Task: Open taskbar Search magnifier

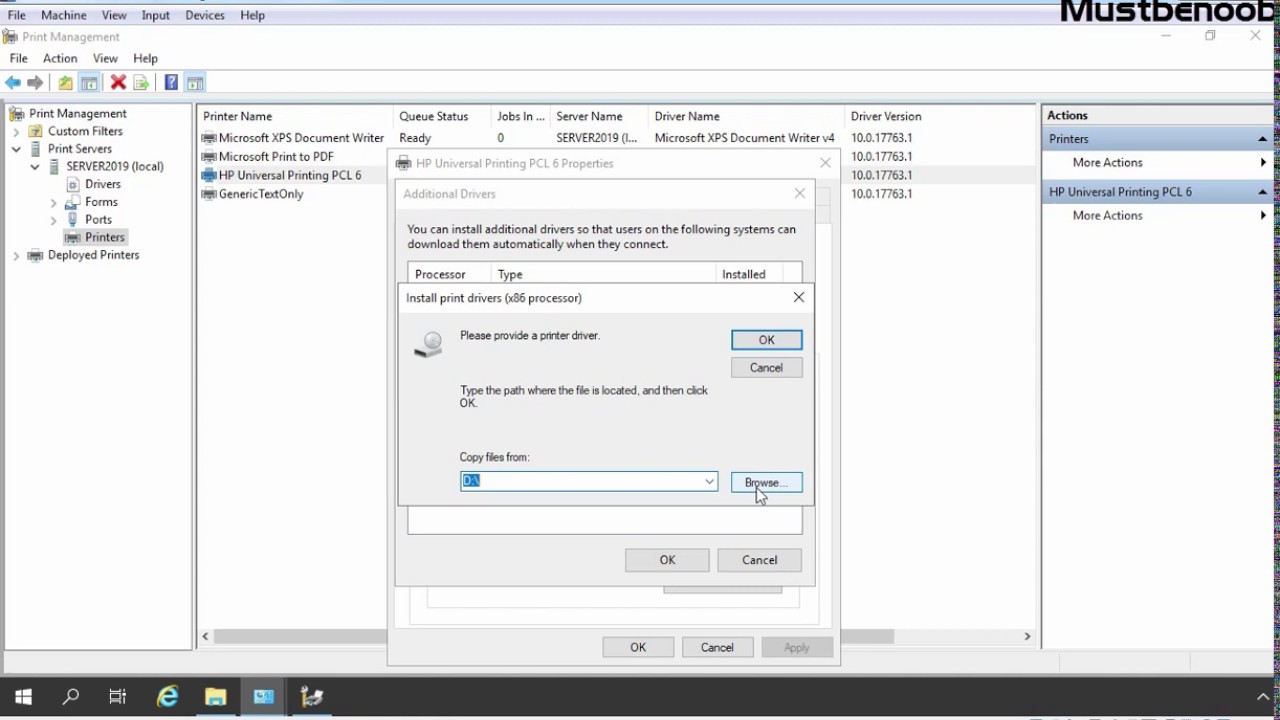Action: click(71, 697)
